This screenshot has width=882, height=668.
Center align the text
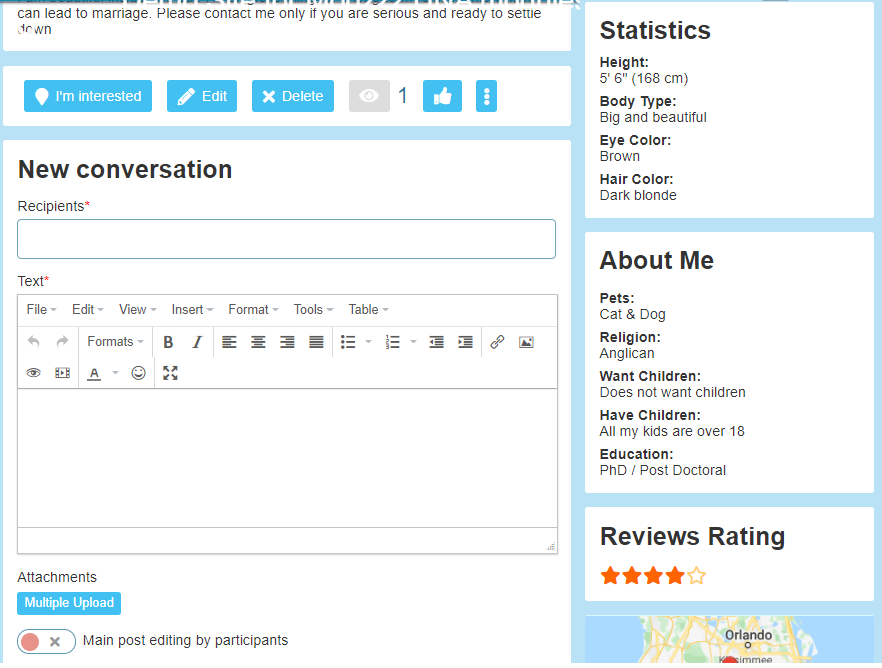pyautogui.click(x=258, y=342)
